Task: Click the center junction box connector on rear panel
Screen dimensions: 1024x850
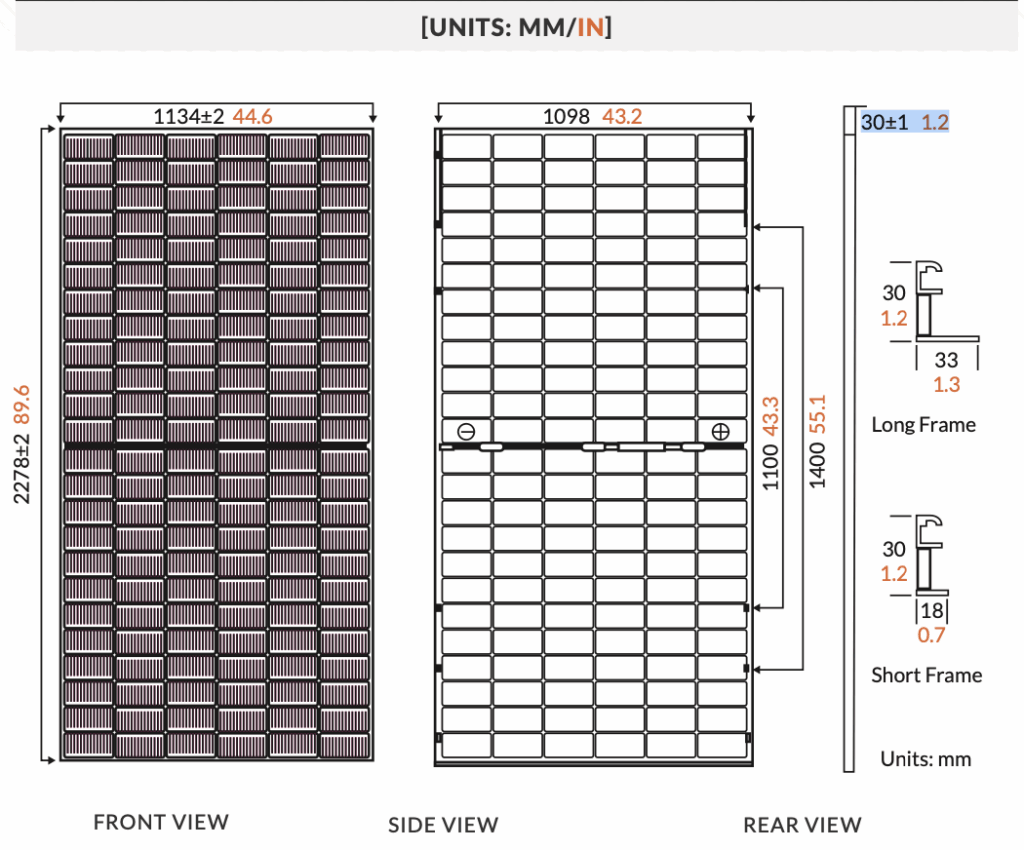Action: (x=640, y=447)
